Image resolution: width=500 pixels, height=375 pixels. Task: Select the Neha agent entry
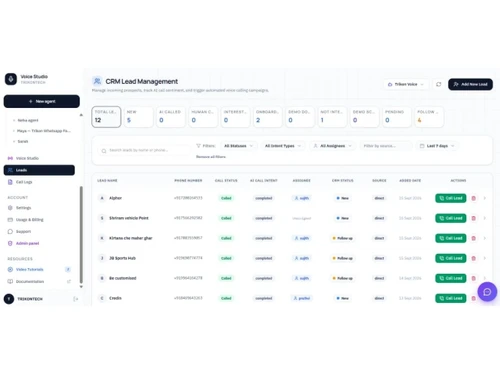pyautogui.click(x=28, y=120)
